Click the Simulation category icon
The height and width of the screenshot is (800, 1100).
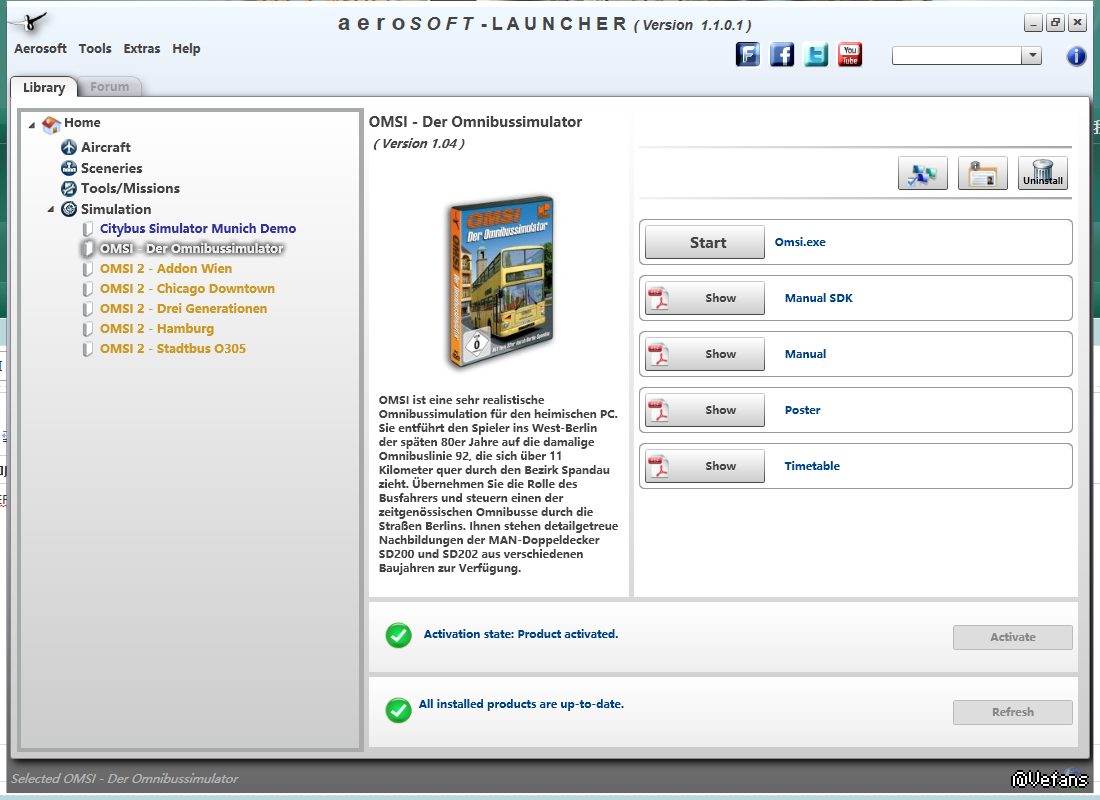click(69, 209)
